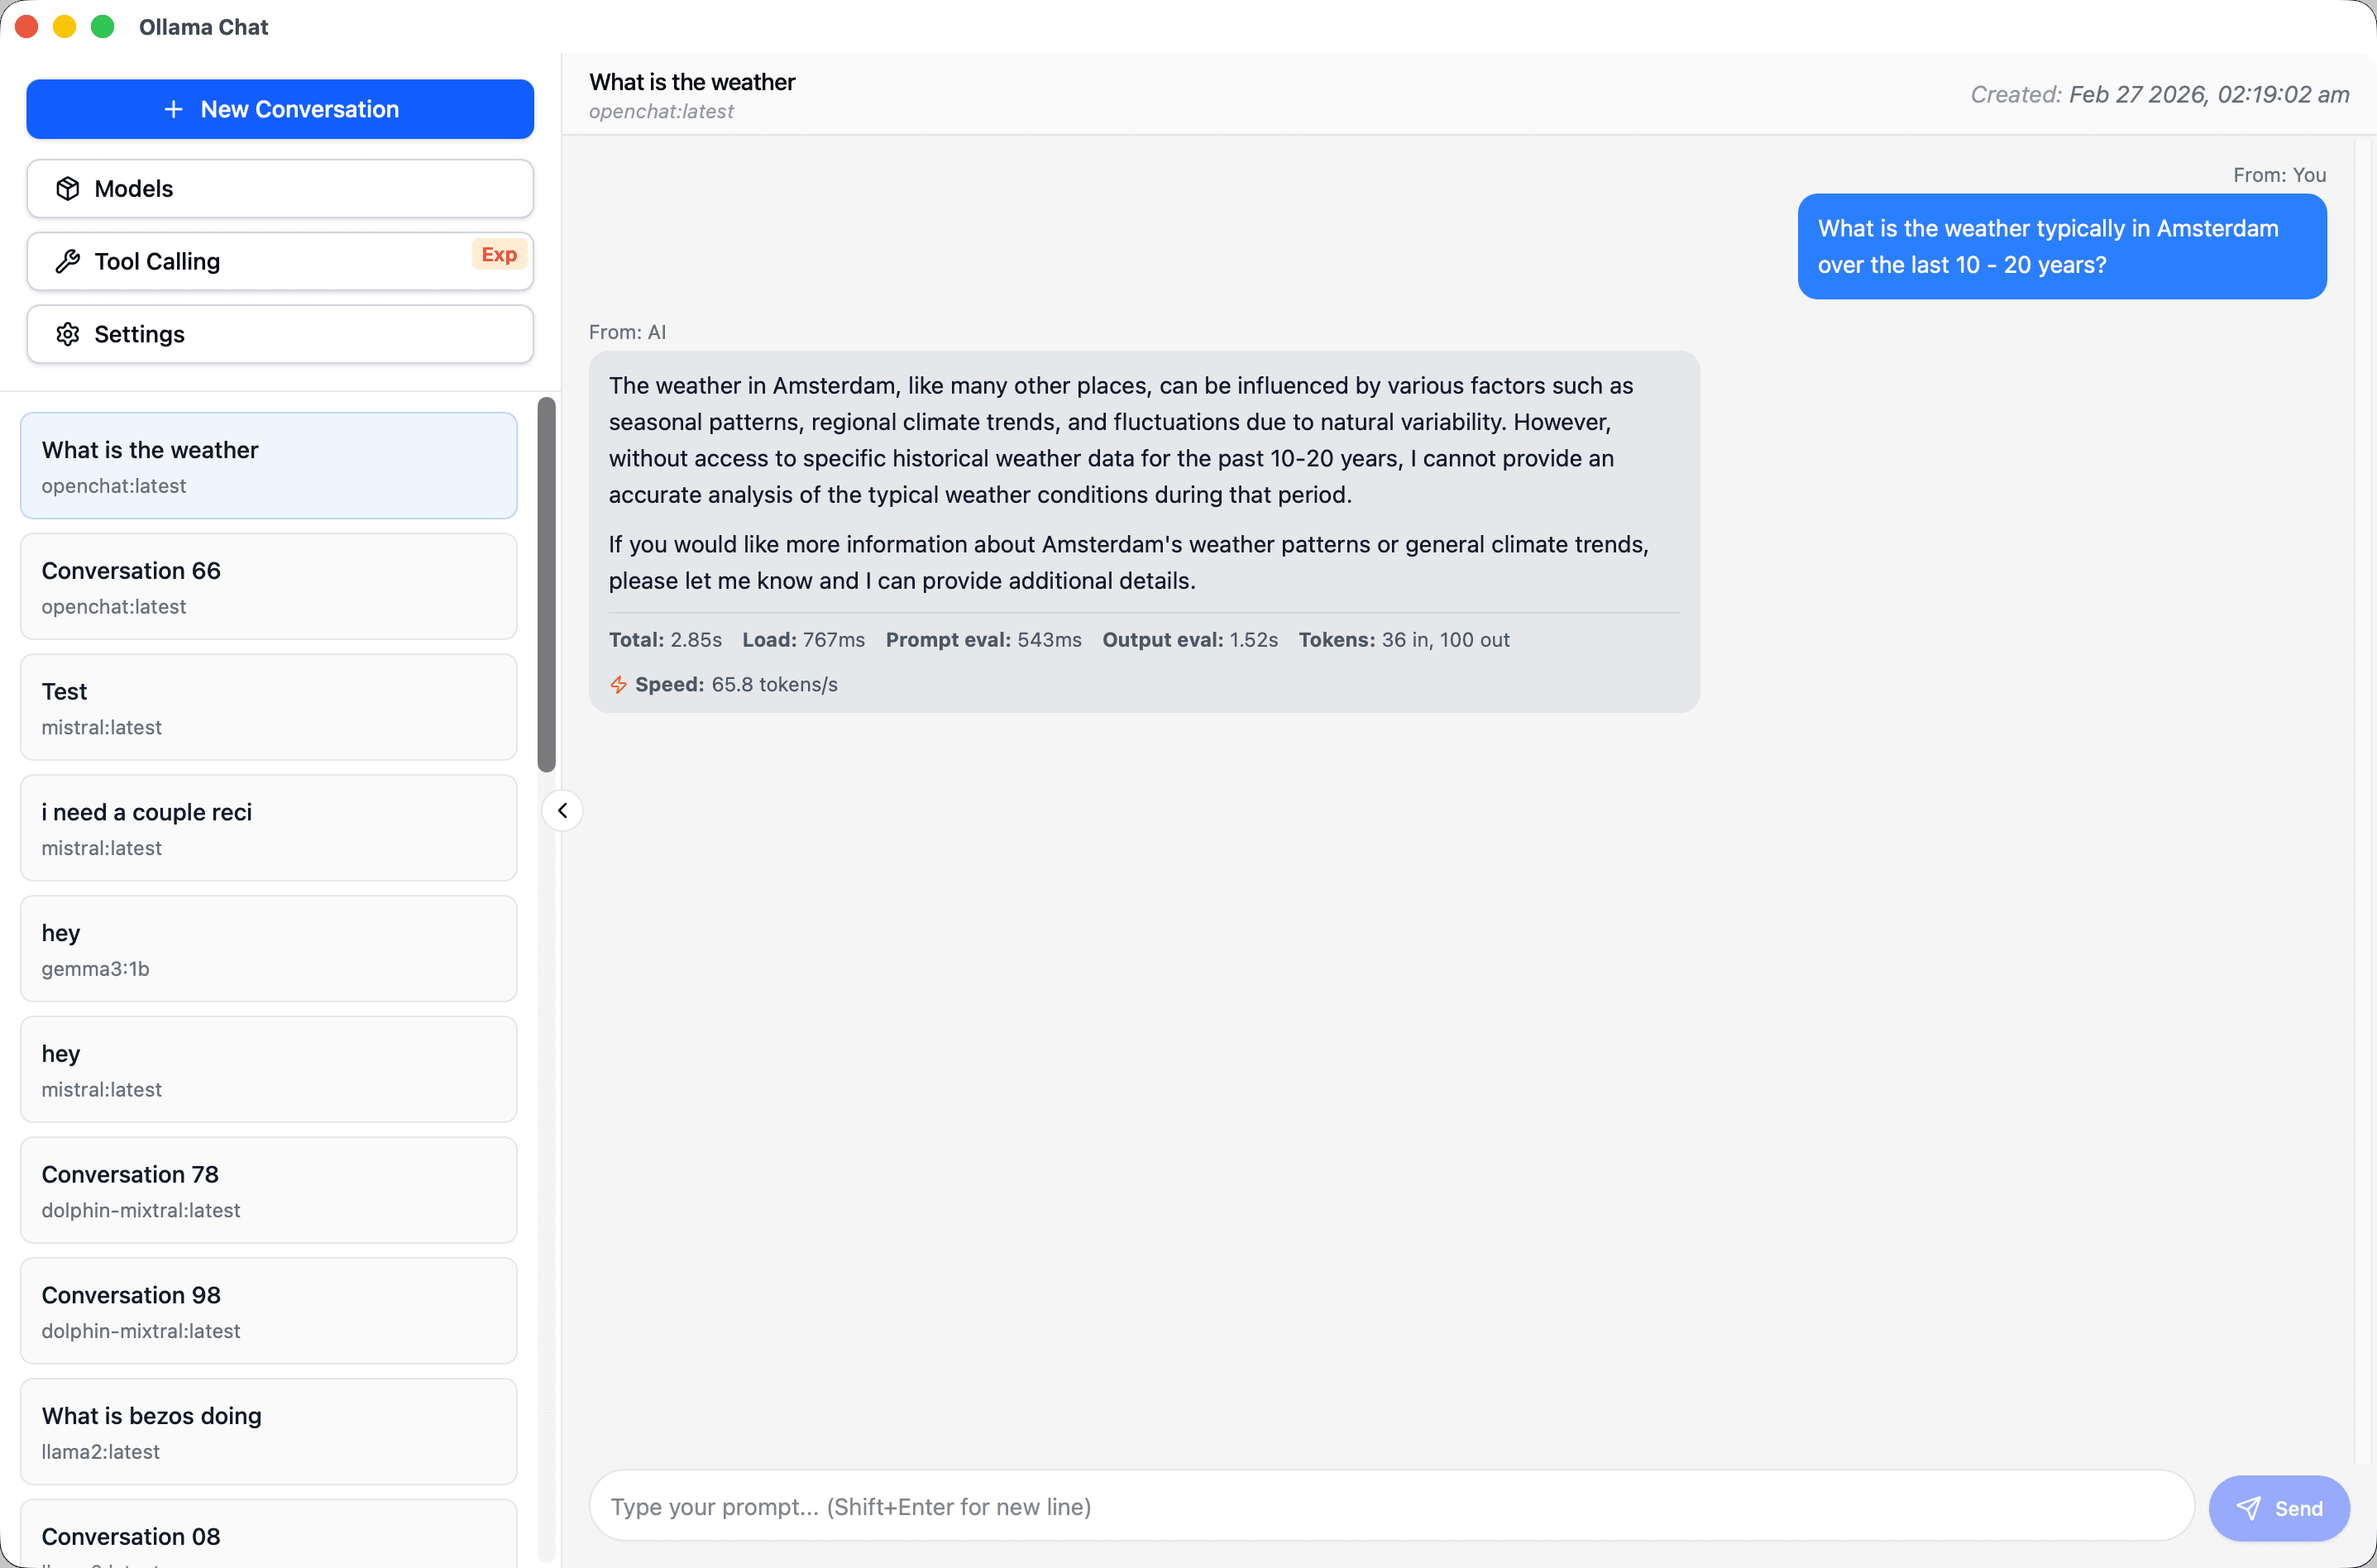
Task: Open 'i need a couple reci' conversation
Action: (x=268, y=828)
